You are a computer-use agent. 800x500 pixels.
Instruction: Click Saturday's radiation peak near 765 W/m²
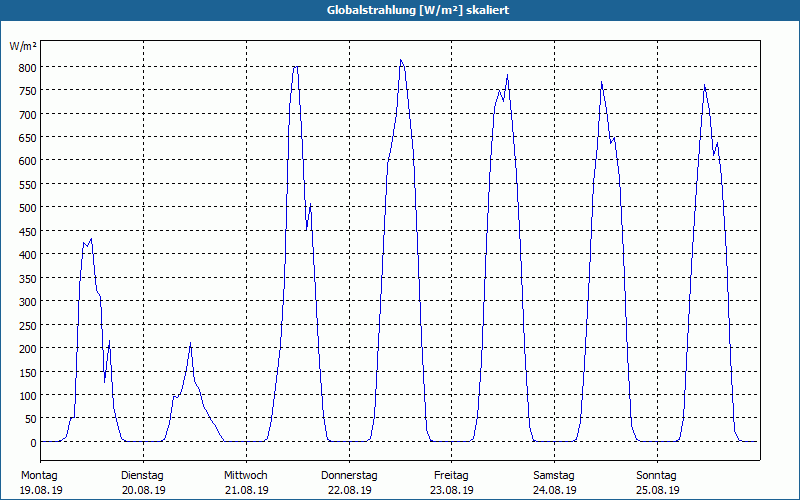tap(602, 82)
